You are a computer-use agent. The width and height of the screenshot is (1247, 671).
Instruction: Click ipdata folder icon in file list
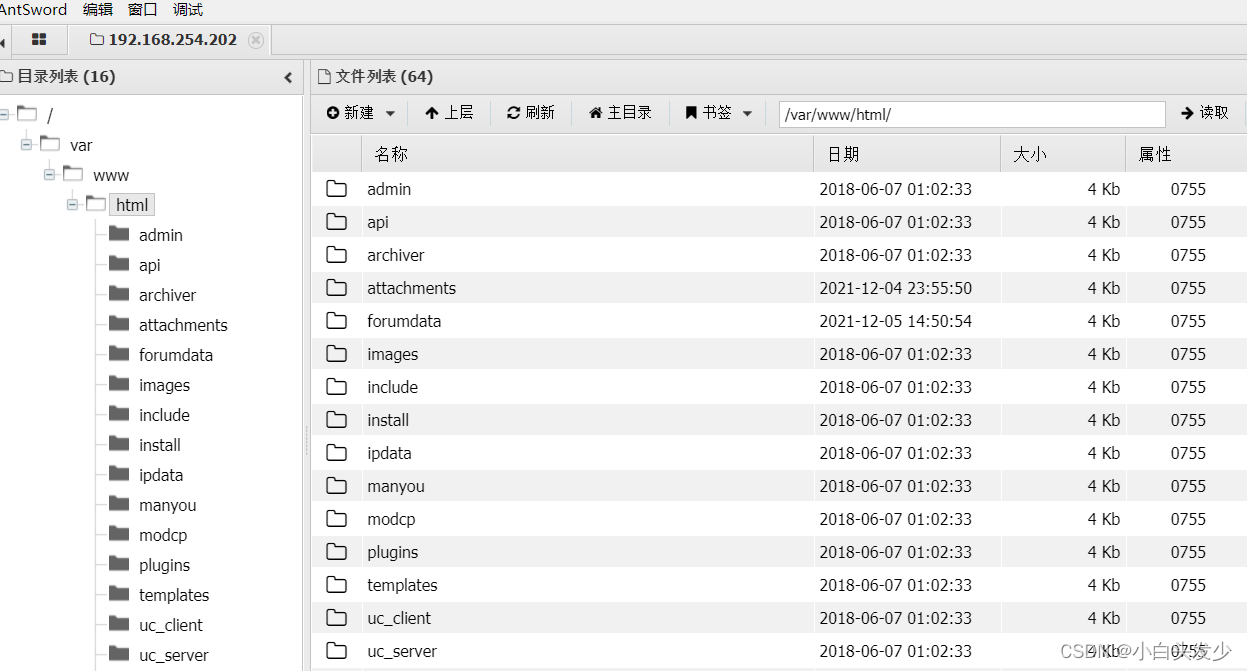337,453
